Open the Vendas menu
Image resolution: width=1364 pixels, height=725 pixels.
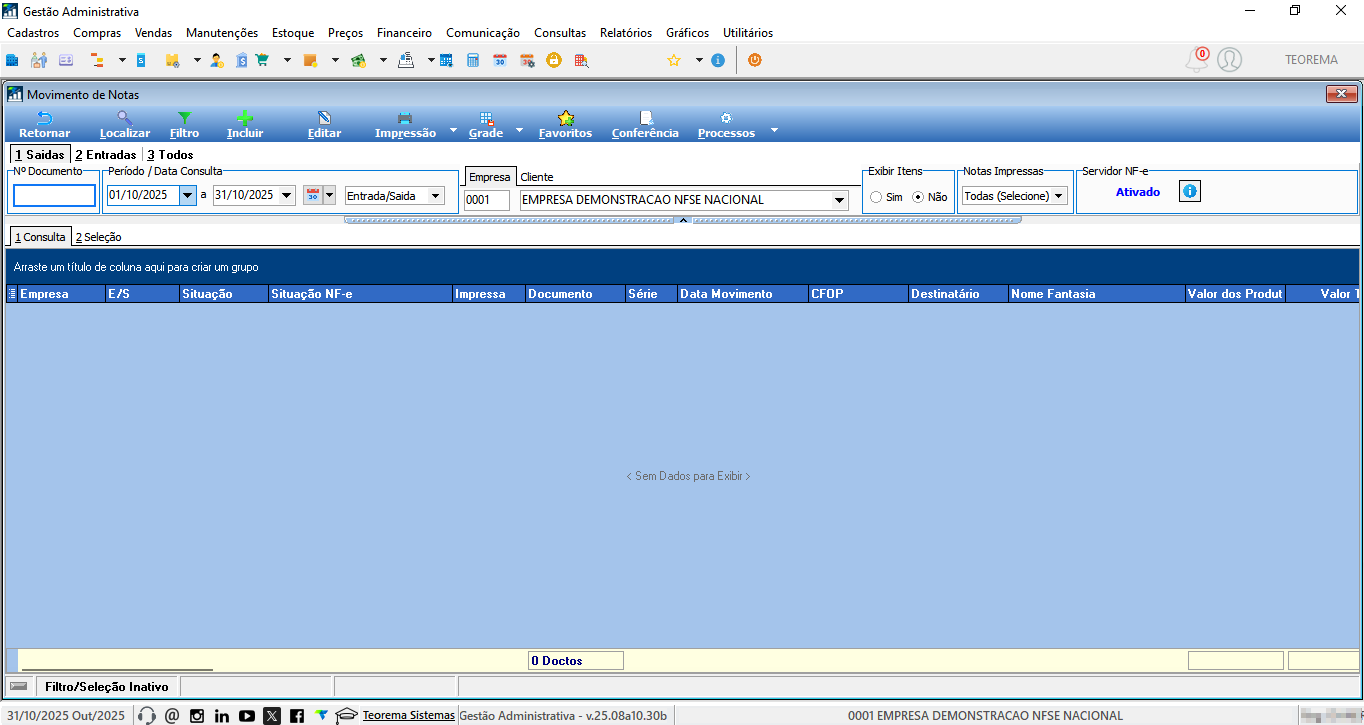153,33
